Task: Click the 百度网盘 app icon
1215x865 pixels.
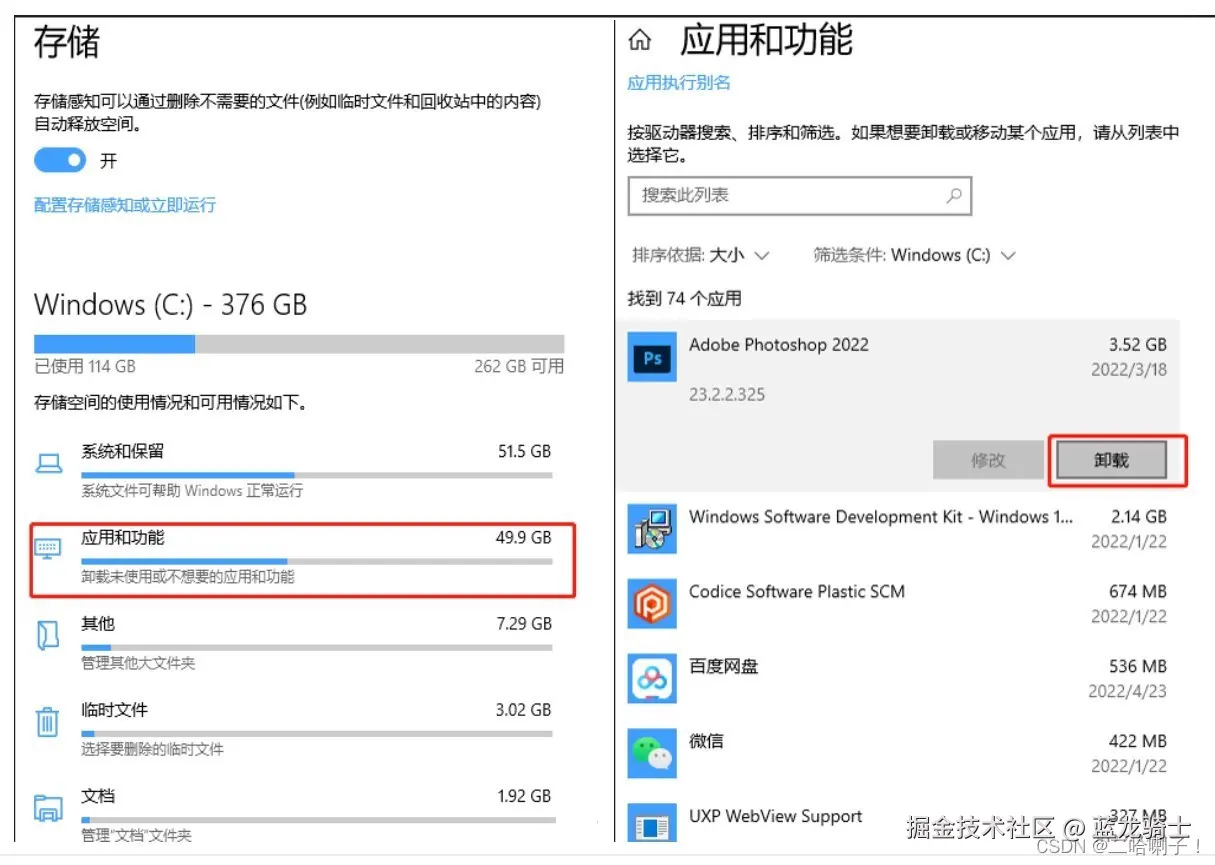Action: (652, 679)
